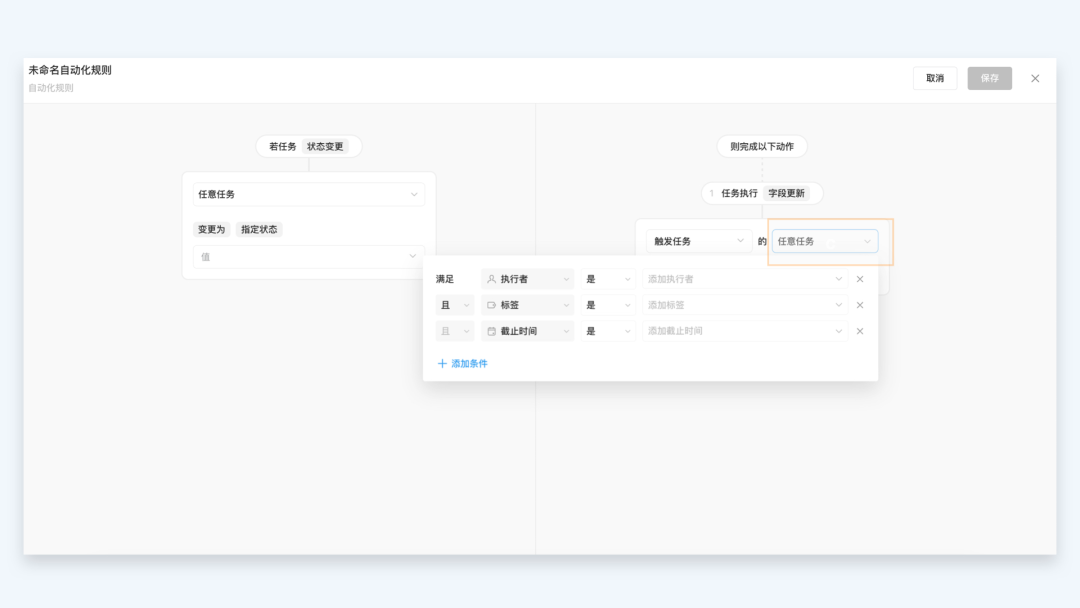Open the 且 logic operator dropdown for 标签
Image resolution: width=1080 pixels, height=608 pixels.
coord(455,306)
